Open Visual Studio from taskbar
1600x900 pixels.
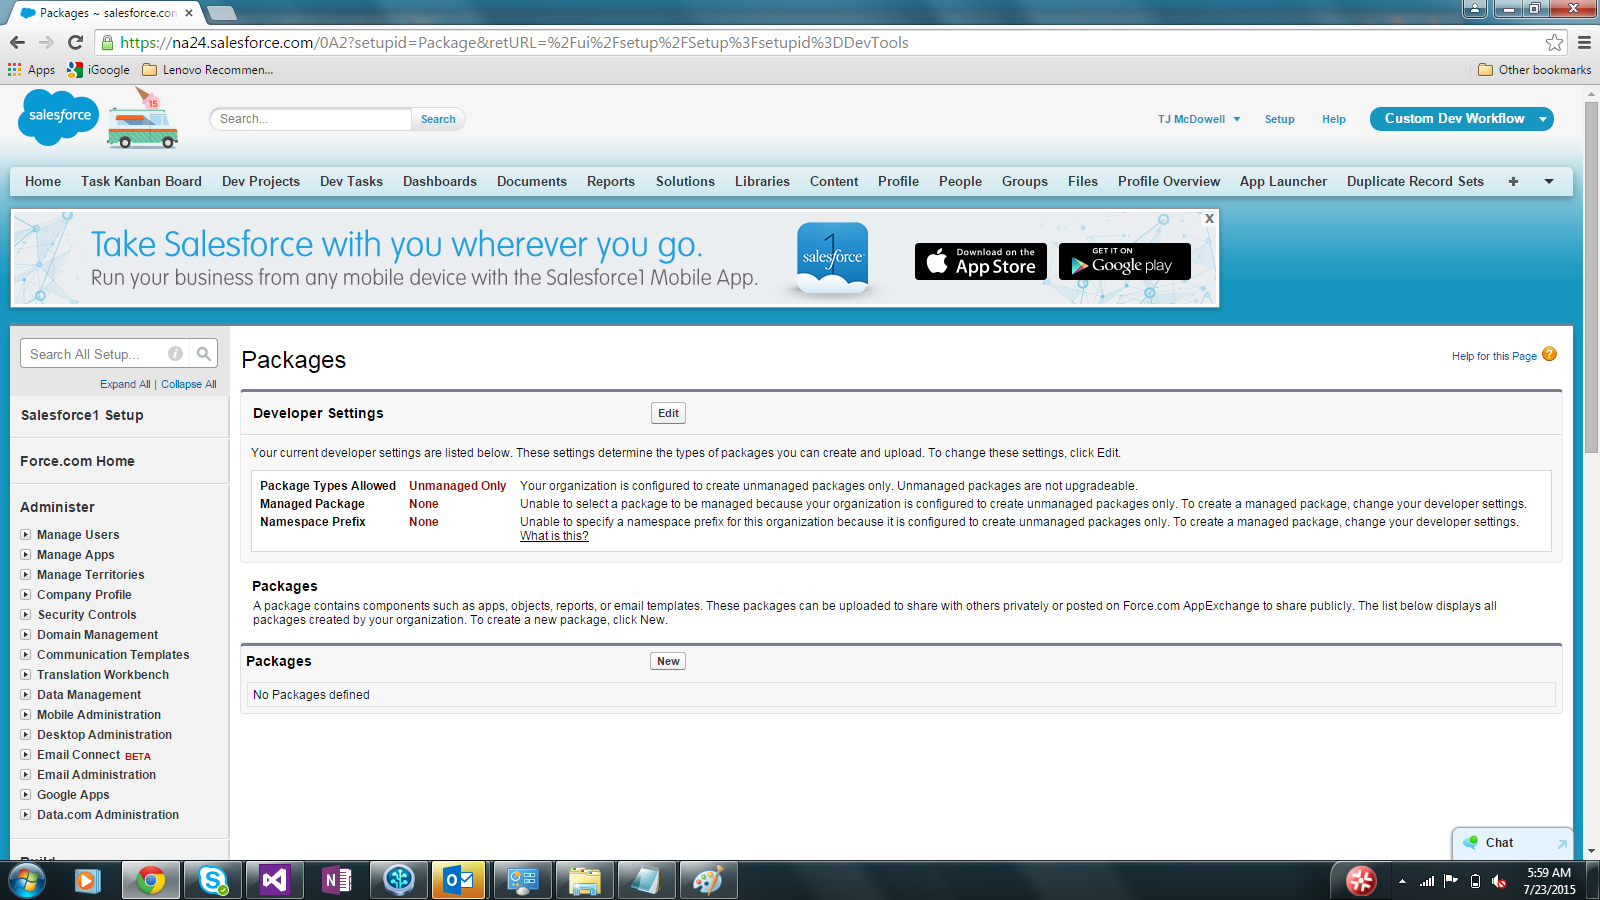click(275, 880)
